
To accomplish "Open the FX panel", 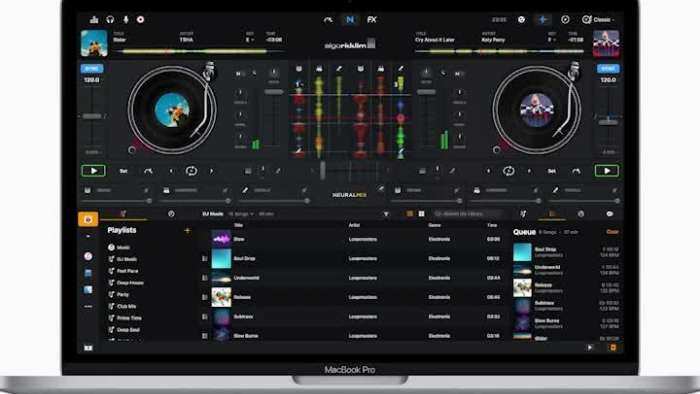I will pos(371,20).
